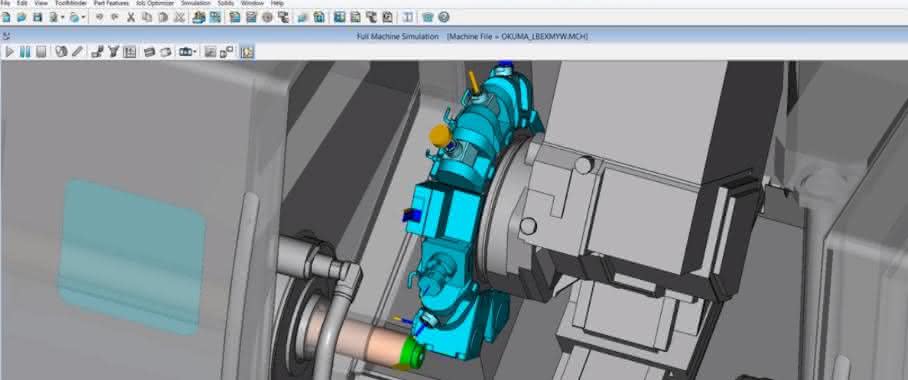Screen dimensions: 908x380
Task: Expand the dropdown arrow beside the document icon
Action: (x=62, y=18)
